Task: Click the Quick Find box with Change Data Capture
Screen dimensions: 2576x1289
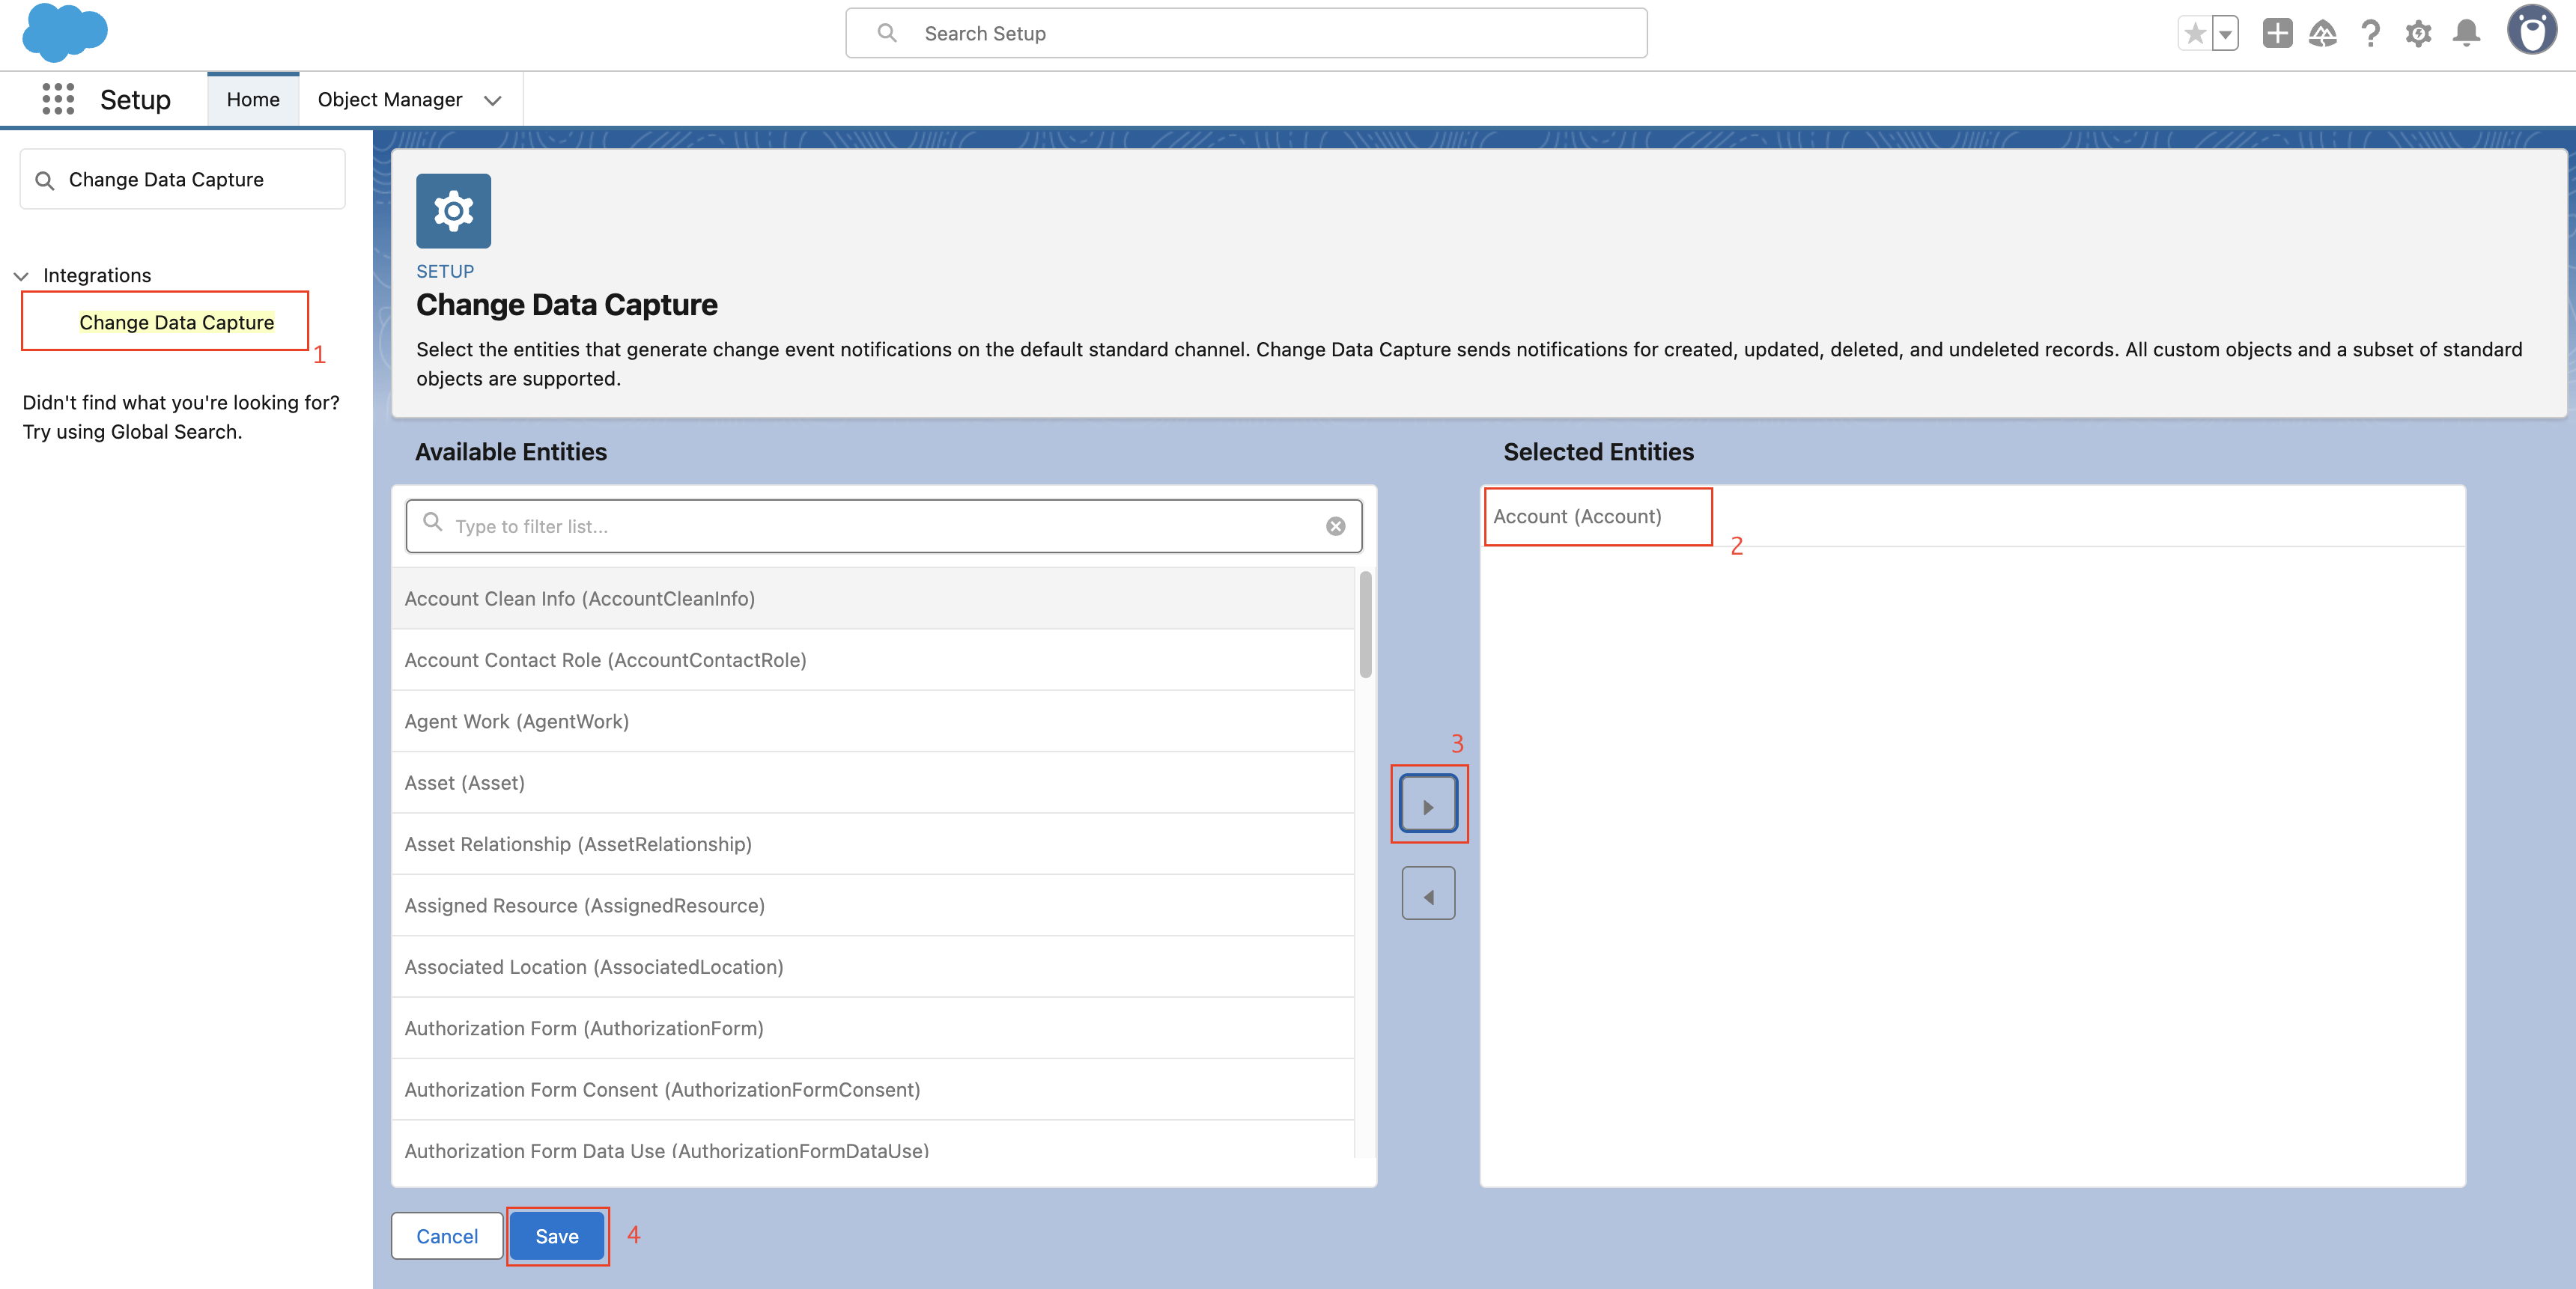Action: [x=183, y=179]
